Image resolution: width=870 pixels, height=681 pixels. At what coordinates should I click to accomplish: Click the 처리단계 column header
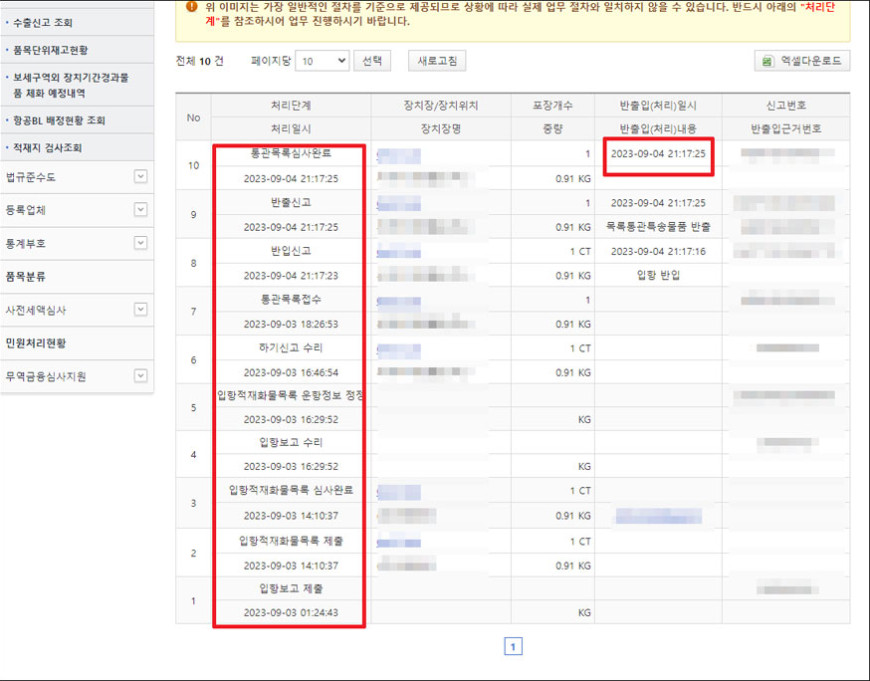tap(290, 105)
